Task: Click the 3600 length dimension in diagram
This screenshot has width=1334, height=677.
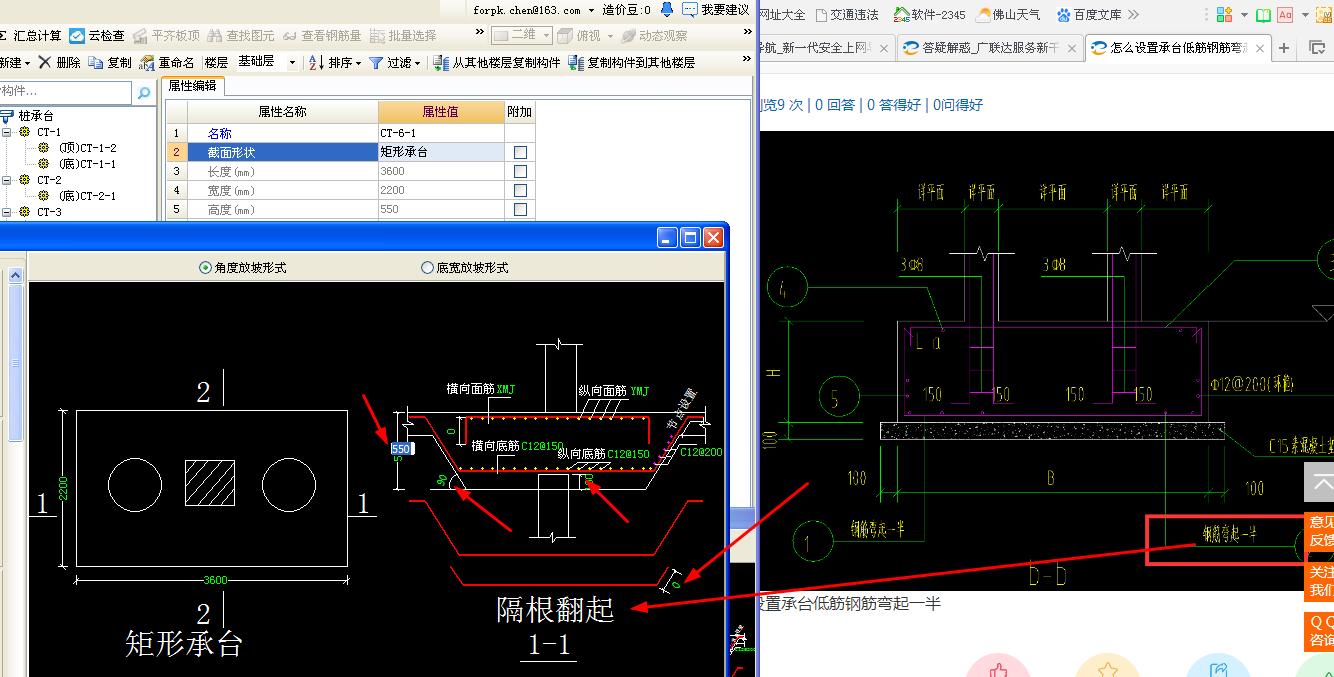Action: click(215, 581)
